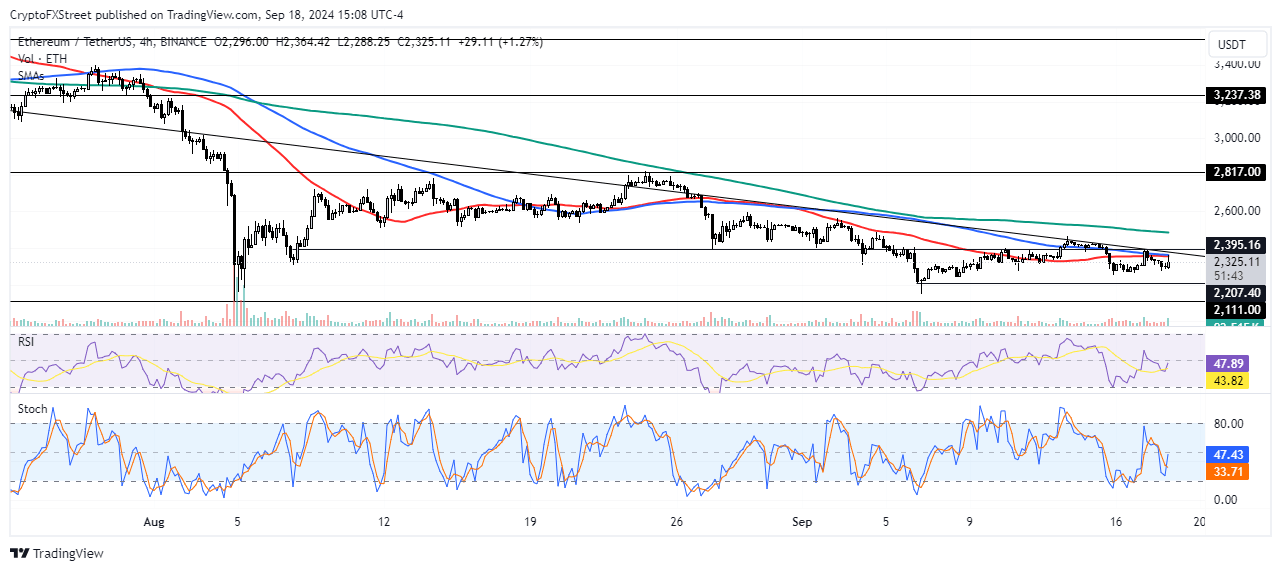Screen dimensions: 1281x571
Task: Click the RSI moving average label 43.82
Action: (1229, 381)
